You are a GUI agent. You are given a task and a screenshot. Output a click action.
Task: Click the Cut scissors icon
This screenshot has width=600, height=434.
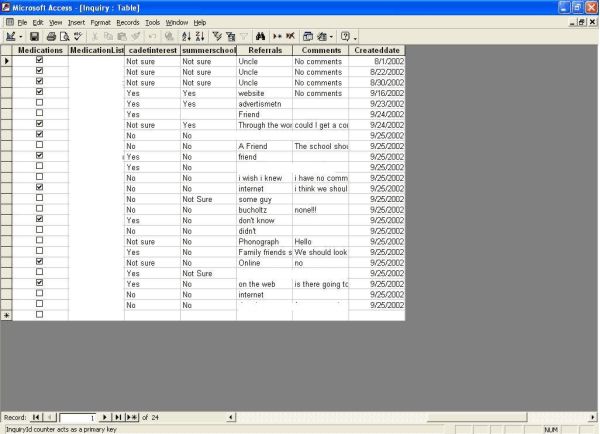[x=95, y=36]
